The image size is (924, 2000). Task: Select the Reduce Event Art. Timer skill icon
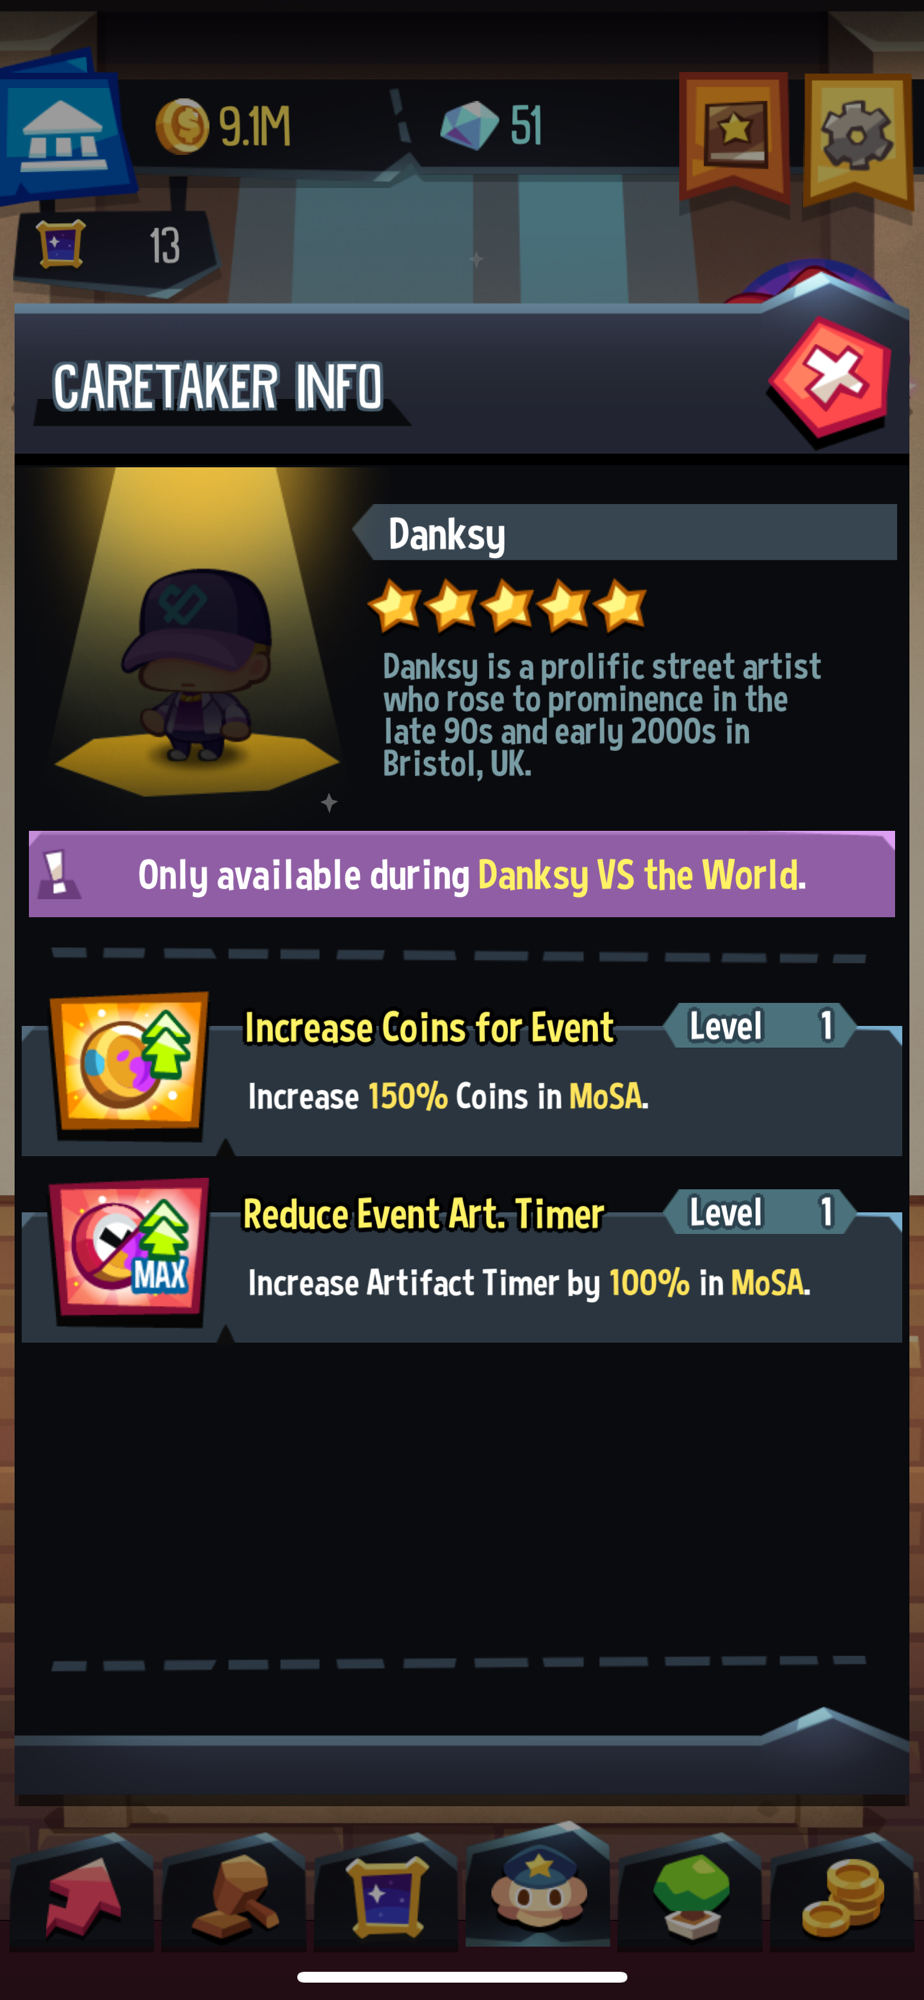[x=131, y=1250]
